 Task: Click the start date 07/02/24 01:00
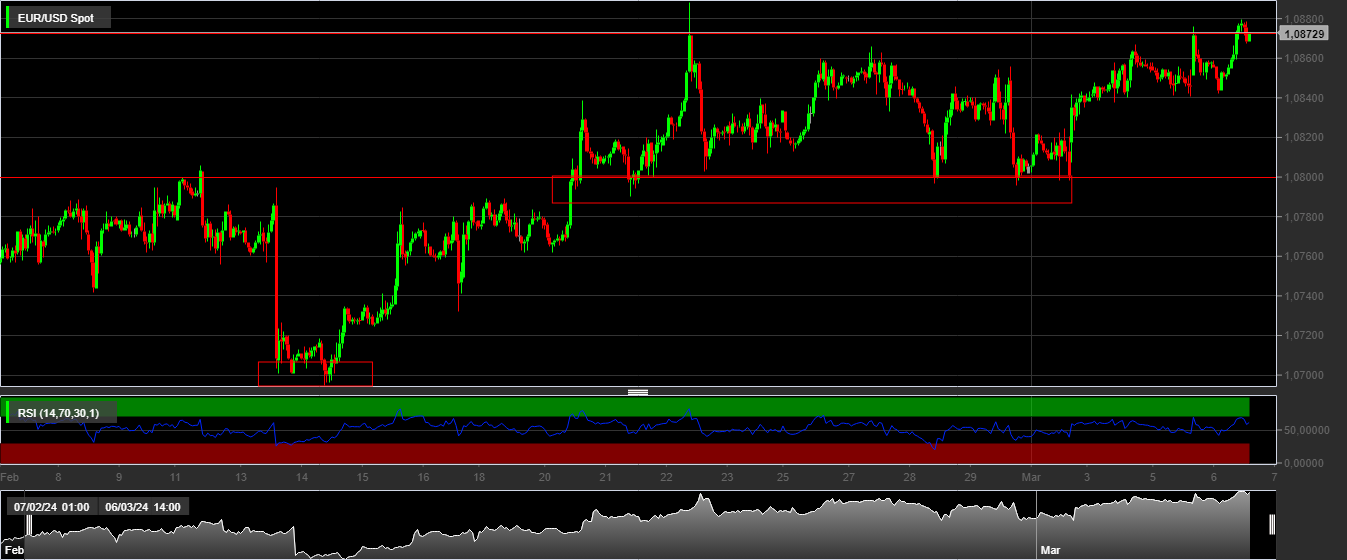tap(51, 507)
